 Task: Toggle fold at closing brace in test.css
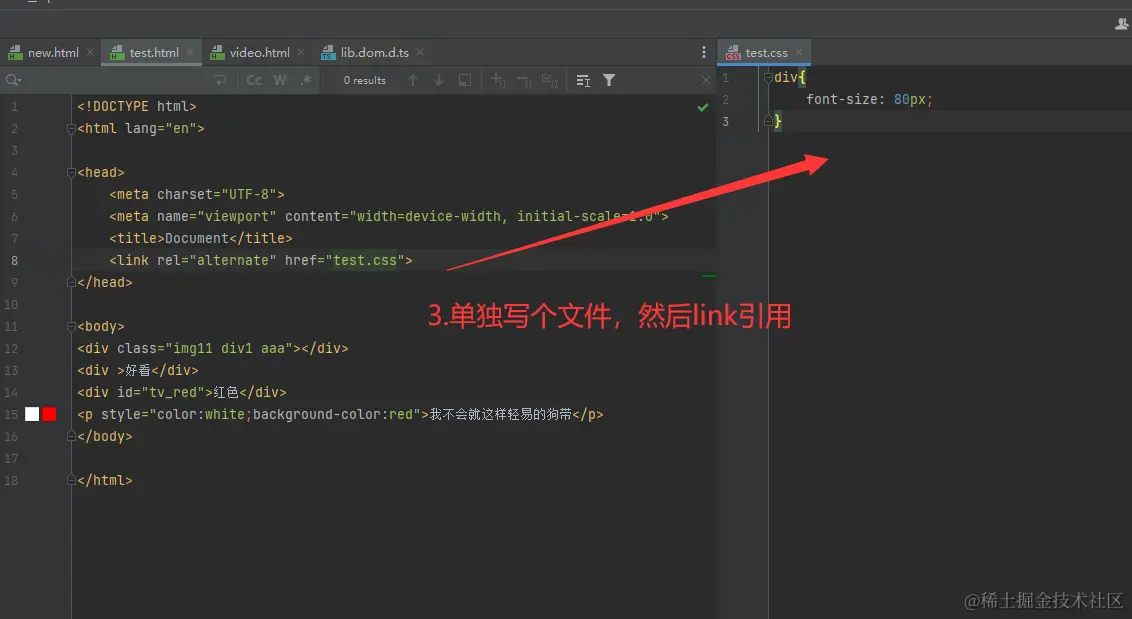(x=768, y=121)
